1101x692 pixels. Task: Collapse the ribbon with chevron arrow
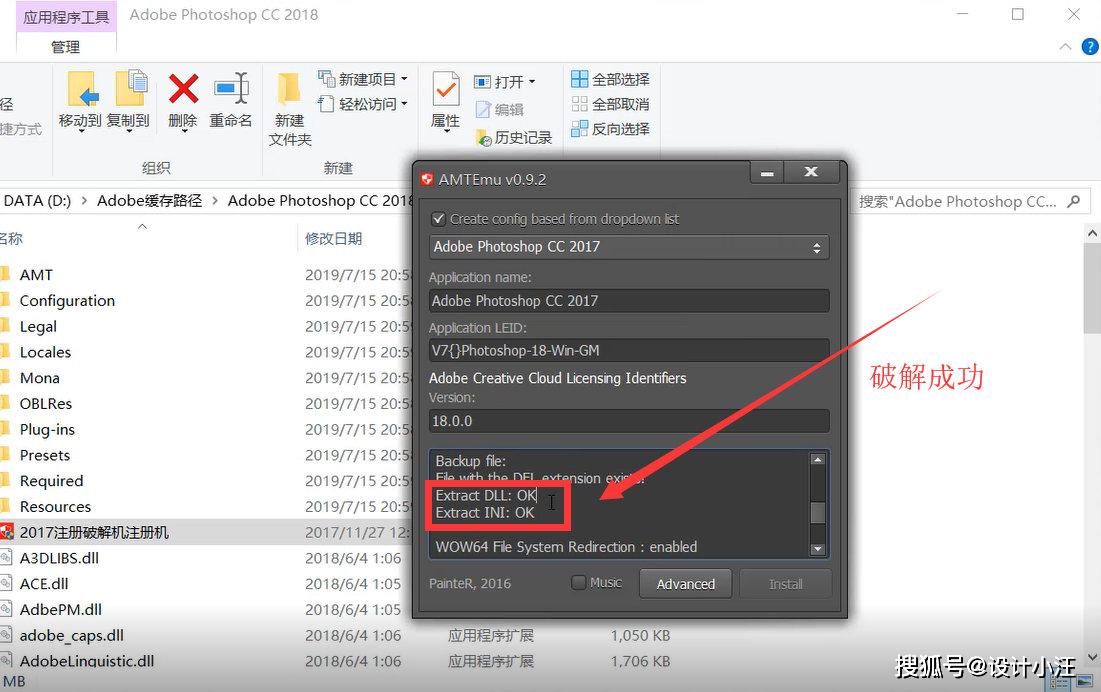[1065, 46]
